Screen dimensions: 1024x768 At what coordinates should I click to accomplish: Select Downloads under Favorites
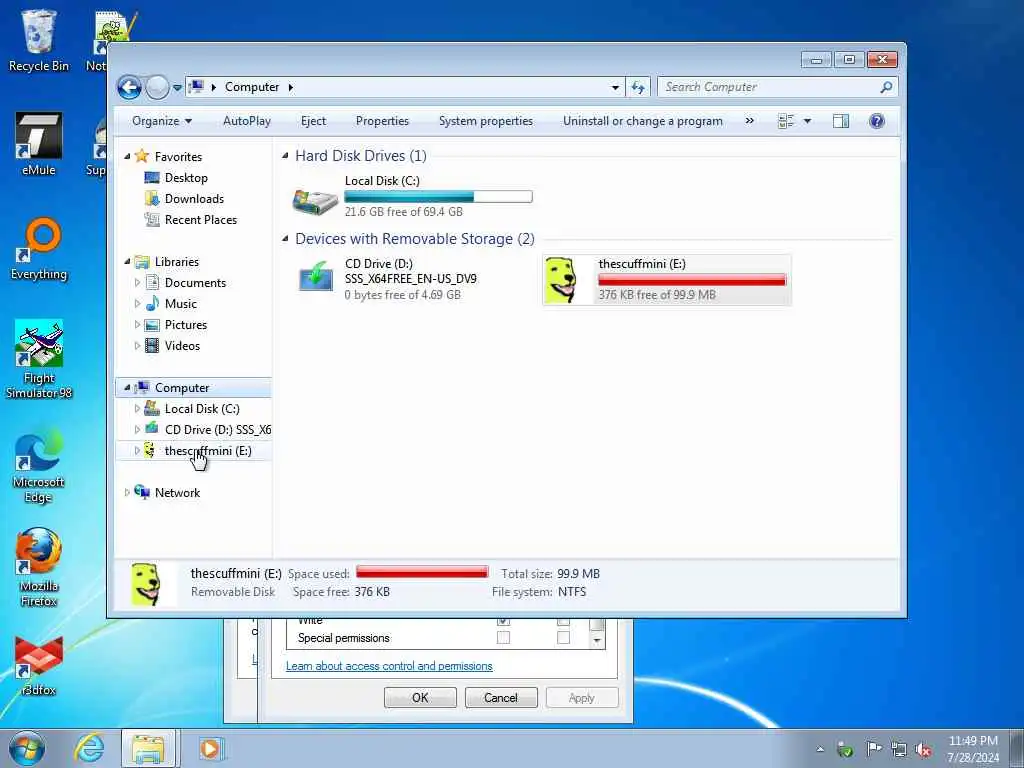[194, 199]
